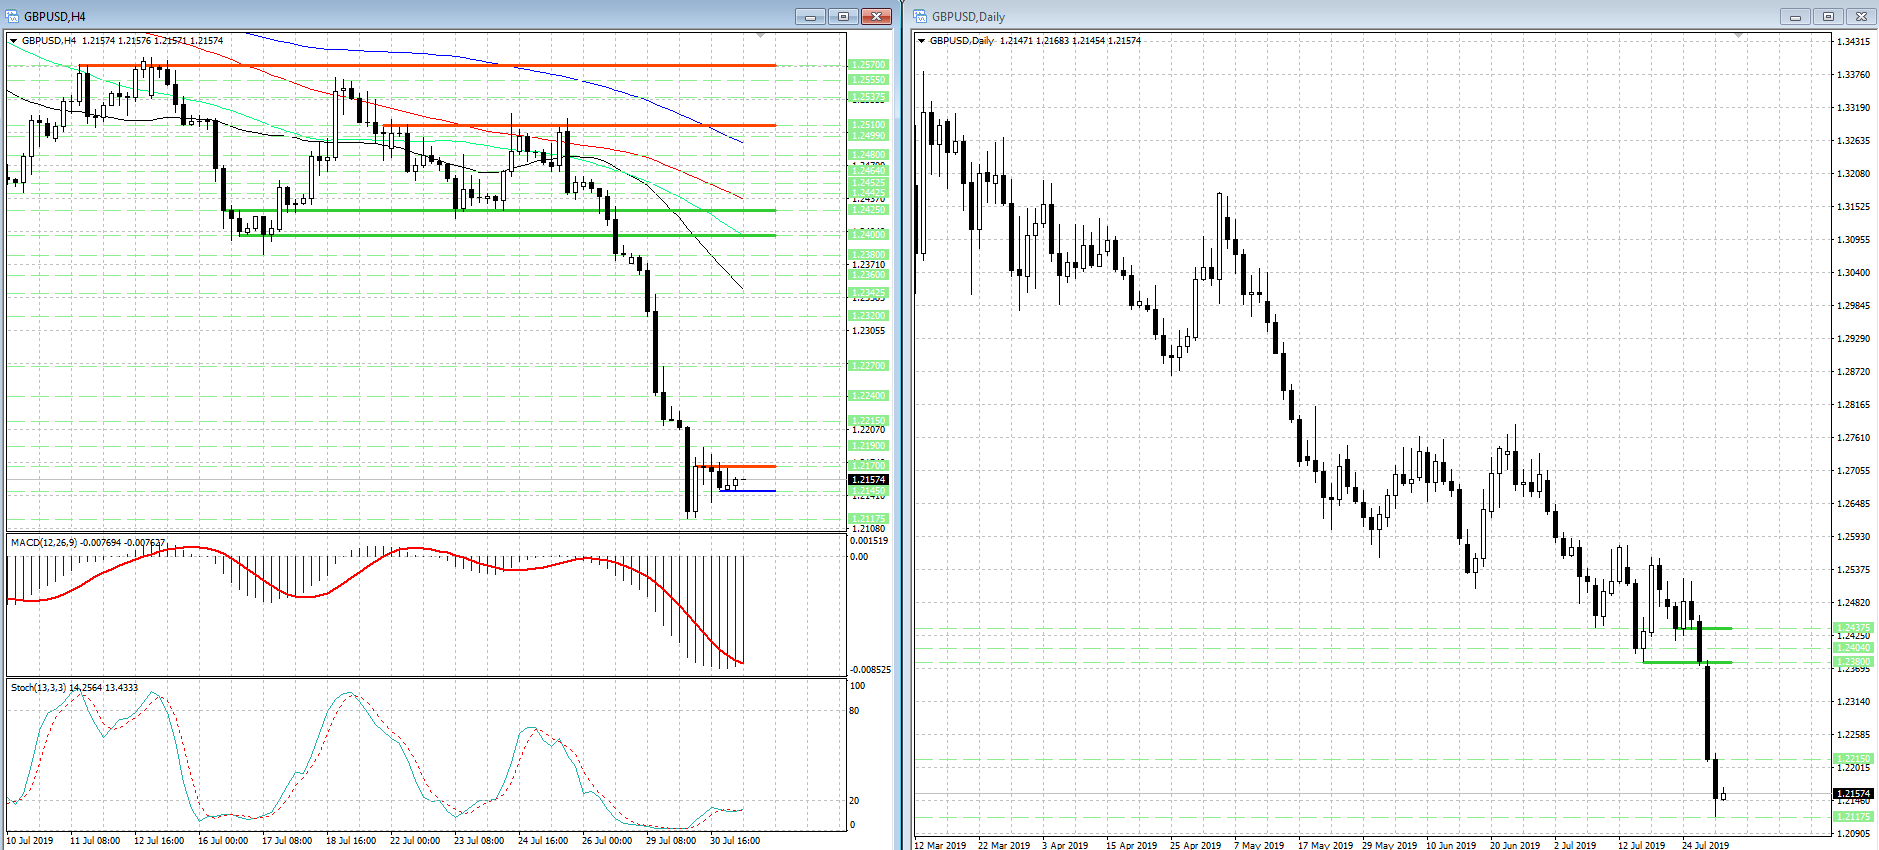Minimize the GBPUSD,H4 chart window
1879x850 pixels.
(810, 16)
